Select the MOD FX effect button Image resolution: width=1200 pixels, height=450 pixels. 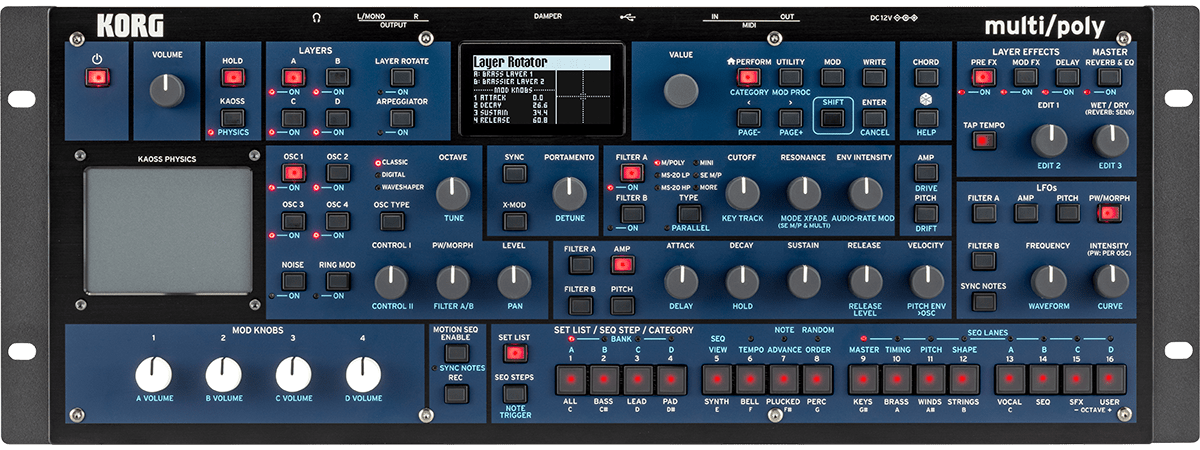[1025, 76]
